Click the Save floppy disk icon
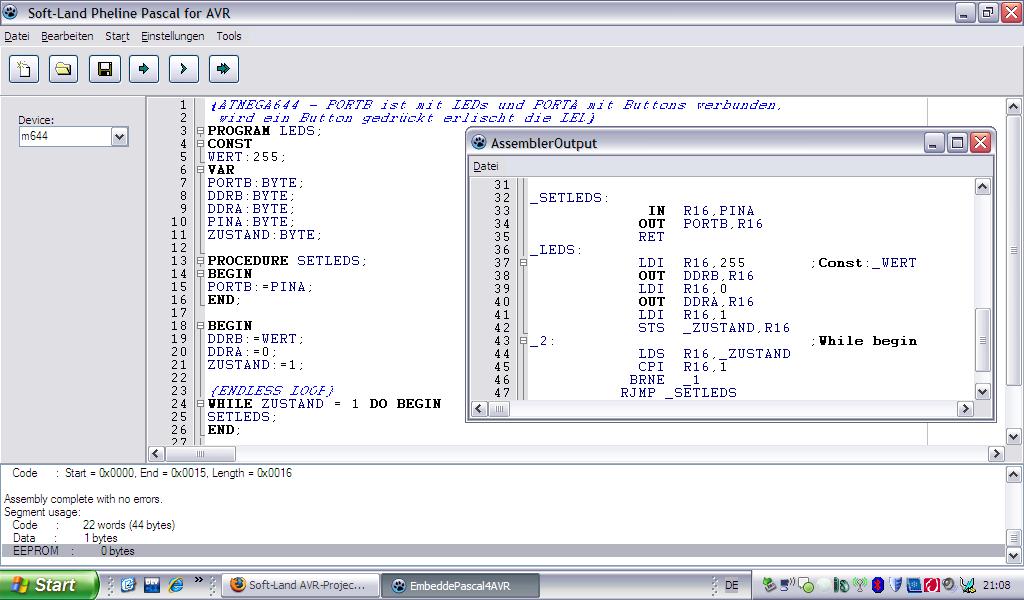The image size is (1024, 600). [104, 69]
